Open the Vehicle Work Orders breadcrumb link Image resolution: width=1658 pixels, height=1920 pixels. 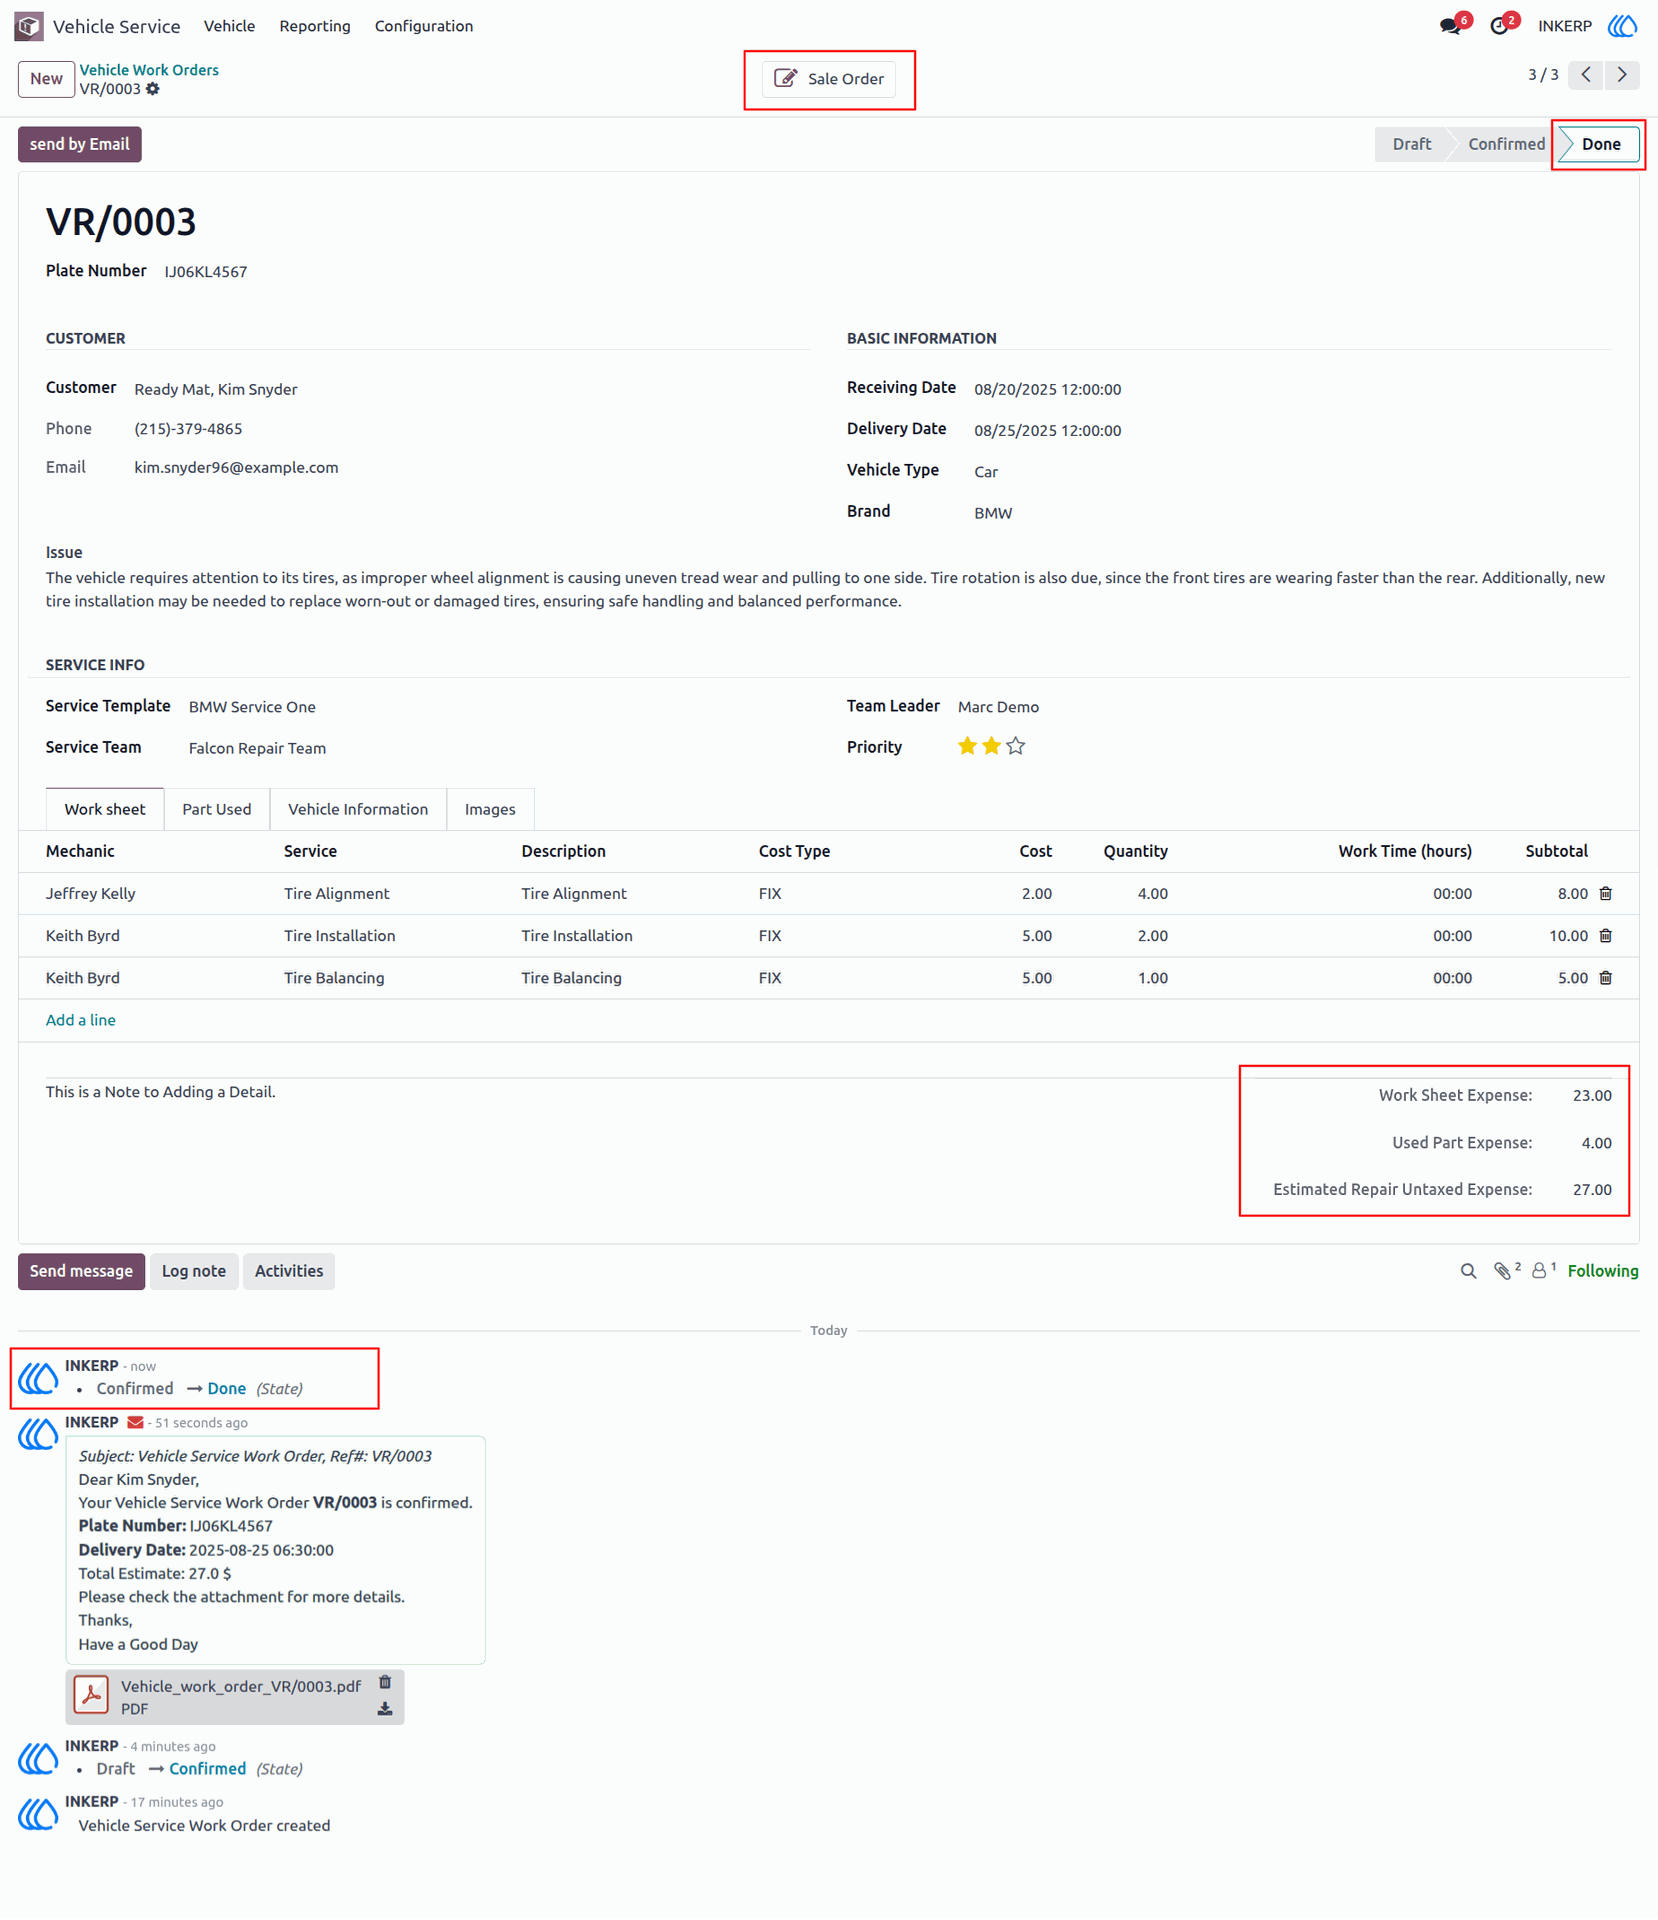click(x=149, y=70)
